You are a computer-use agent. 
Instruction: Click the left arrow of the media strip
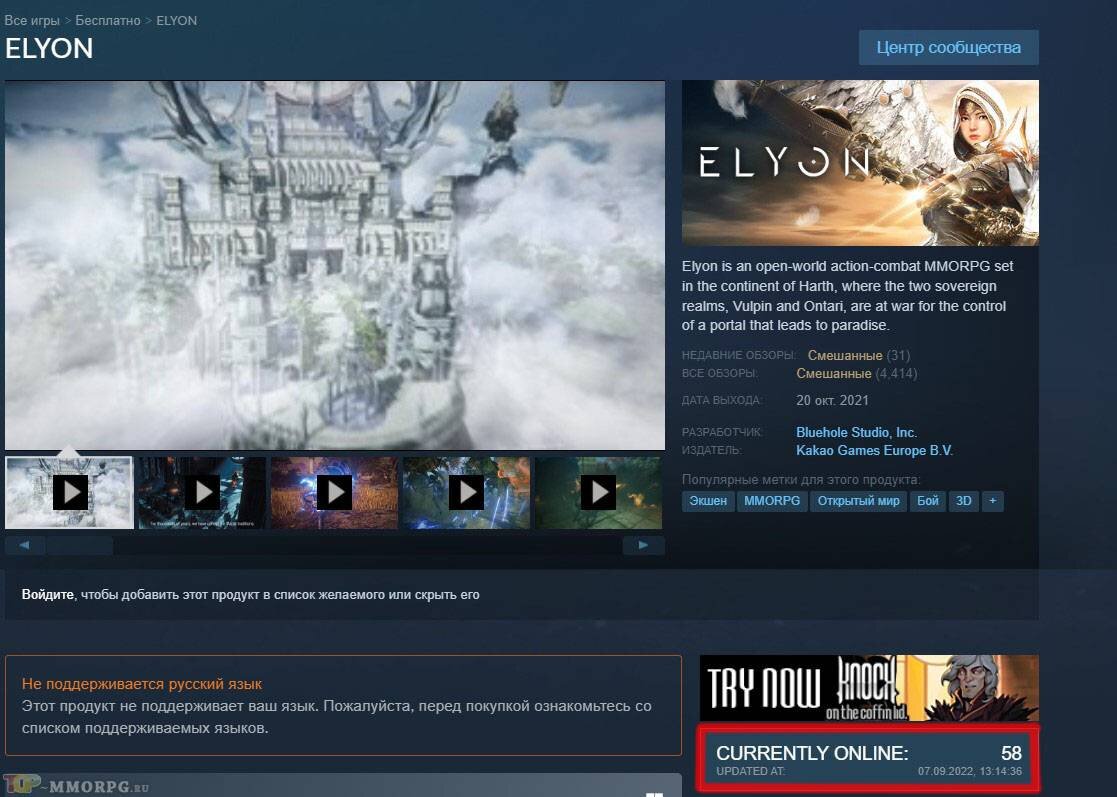point(25,545)
